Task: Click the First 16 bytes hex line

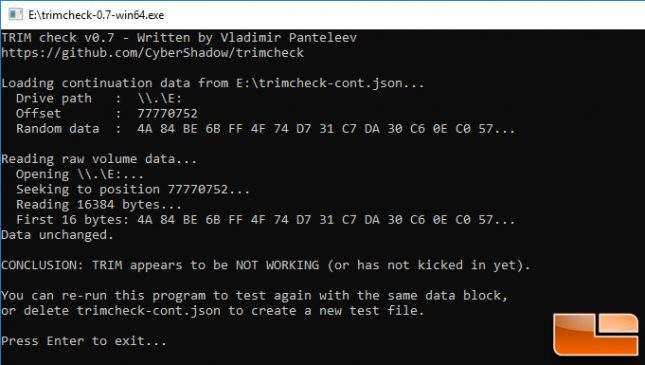Action: [x=265, y=220]
